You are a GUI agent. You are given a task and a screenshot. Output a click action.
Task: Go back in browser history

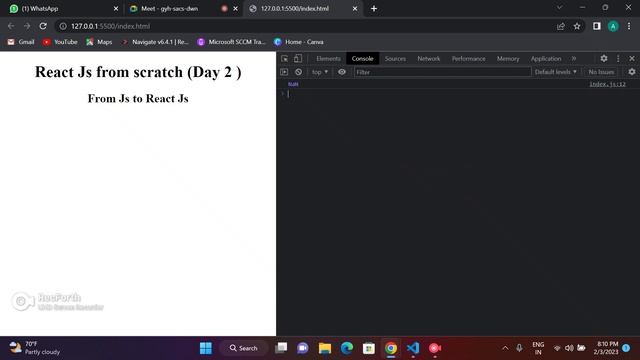11,26
